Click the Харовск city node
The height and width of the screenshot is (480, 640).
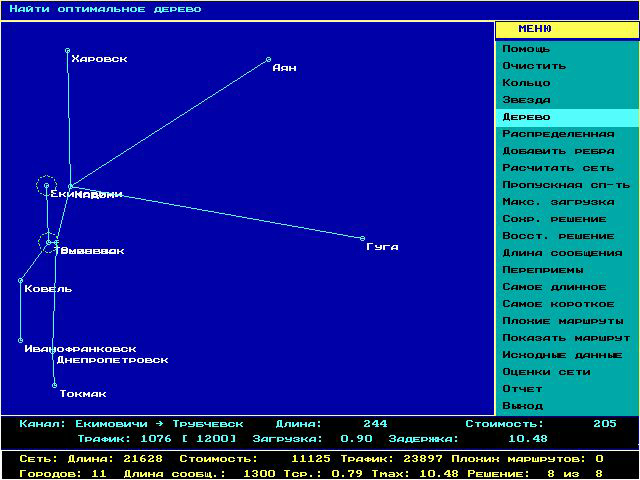(x=68, y=51)
